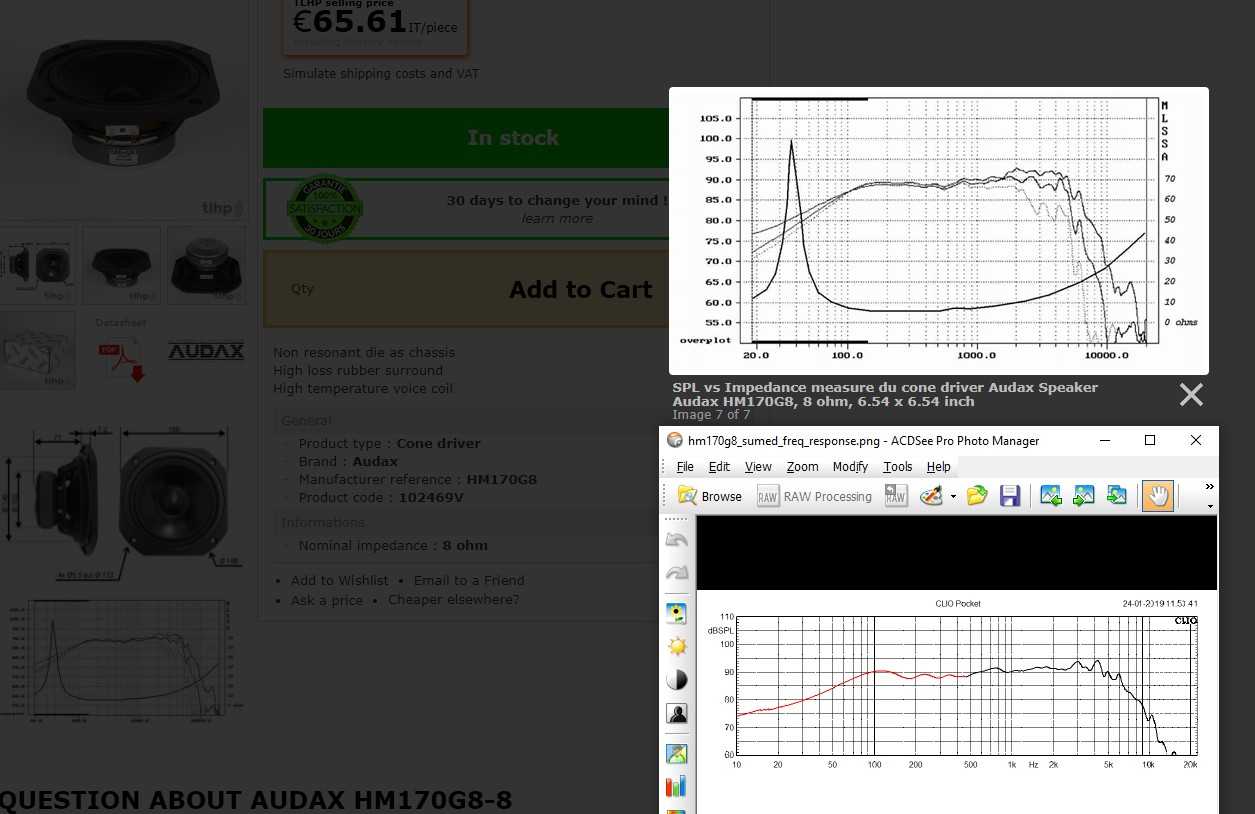
Task: Click 'Nominal impedance : 8 ohm' text
Action: [393, 546]
